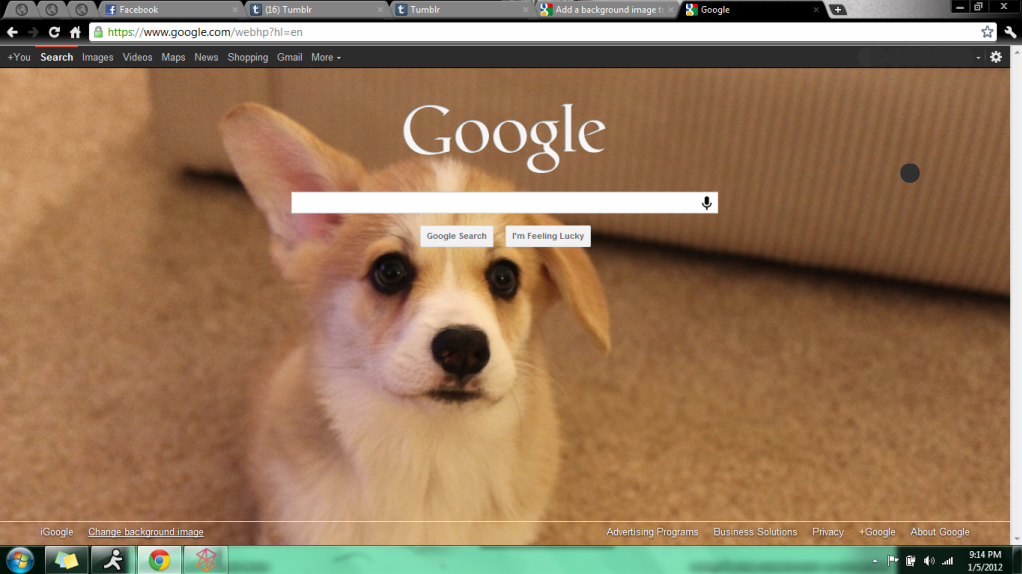This screenshot has height=574, width=1022.
Task: Go to the home page icon
Action: [75, 32]
